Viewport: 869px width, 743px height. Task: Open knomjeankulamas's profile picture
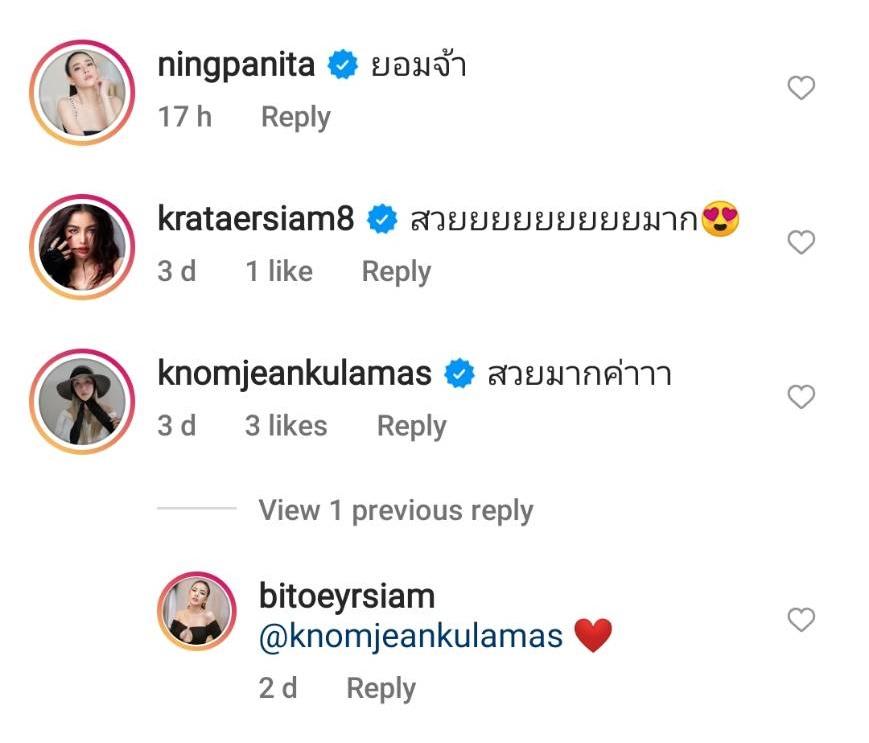coord(83,401)
